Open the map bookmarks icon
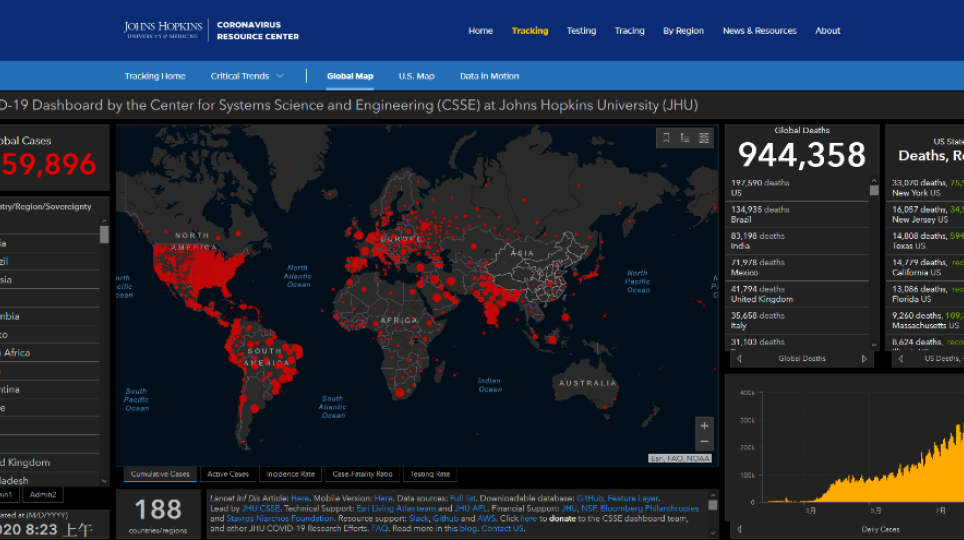This screenshot has height=540, width=964. coord(666,138)
